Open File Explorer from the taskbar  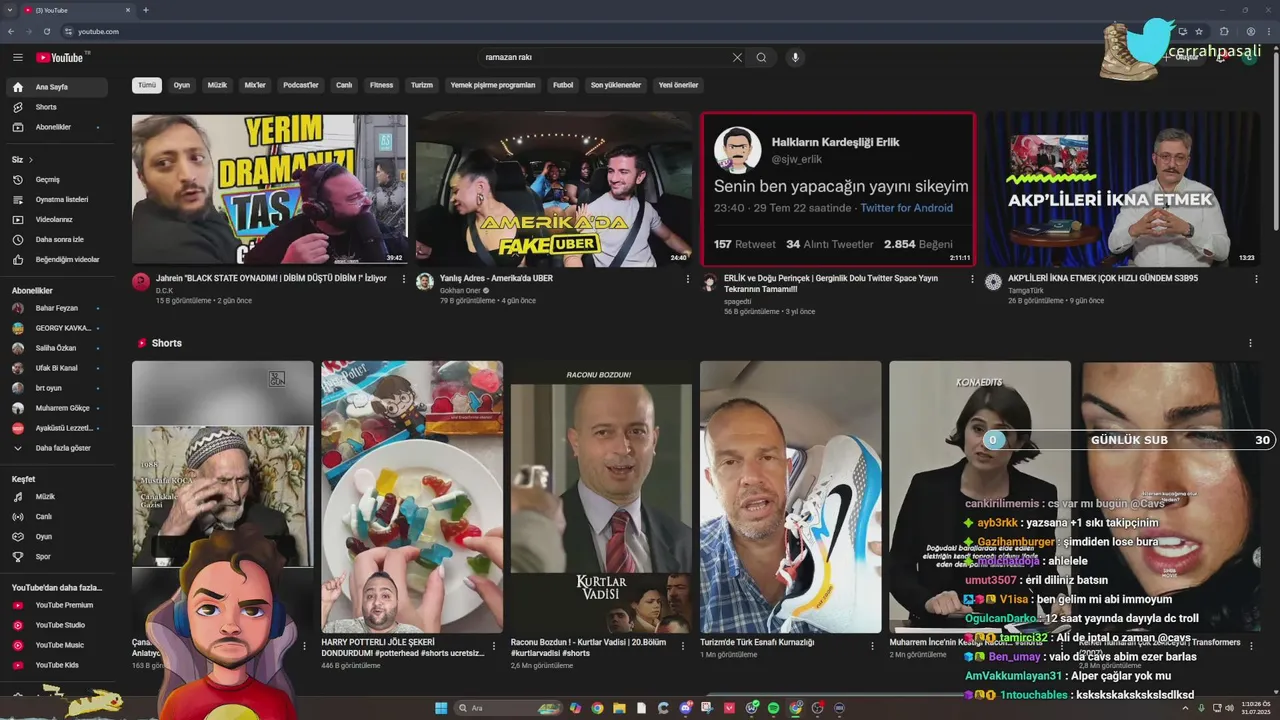pos(619,708)
